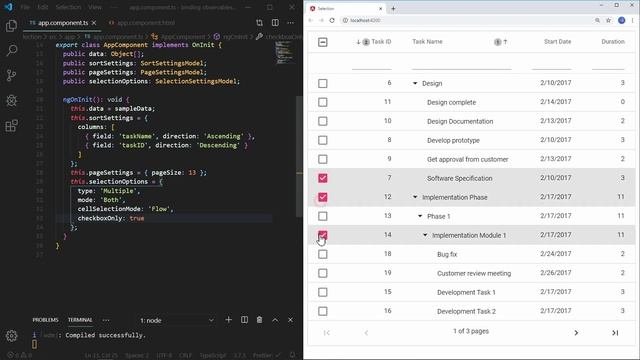
Task: Bookmark this page with star icon
Action: click(609, 20)
